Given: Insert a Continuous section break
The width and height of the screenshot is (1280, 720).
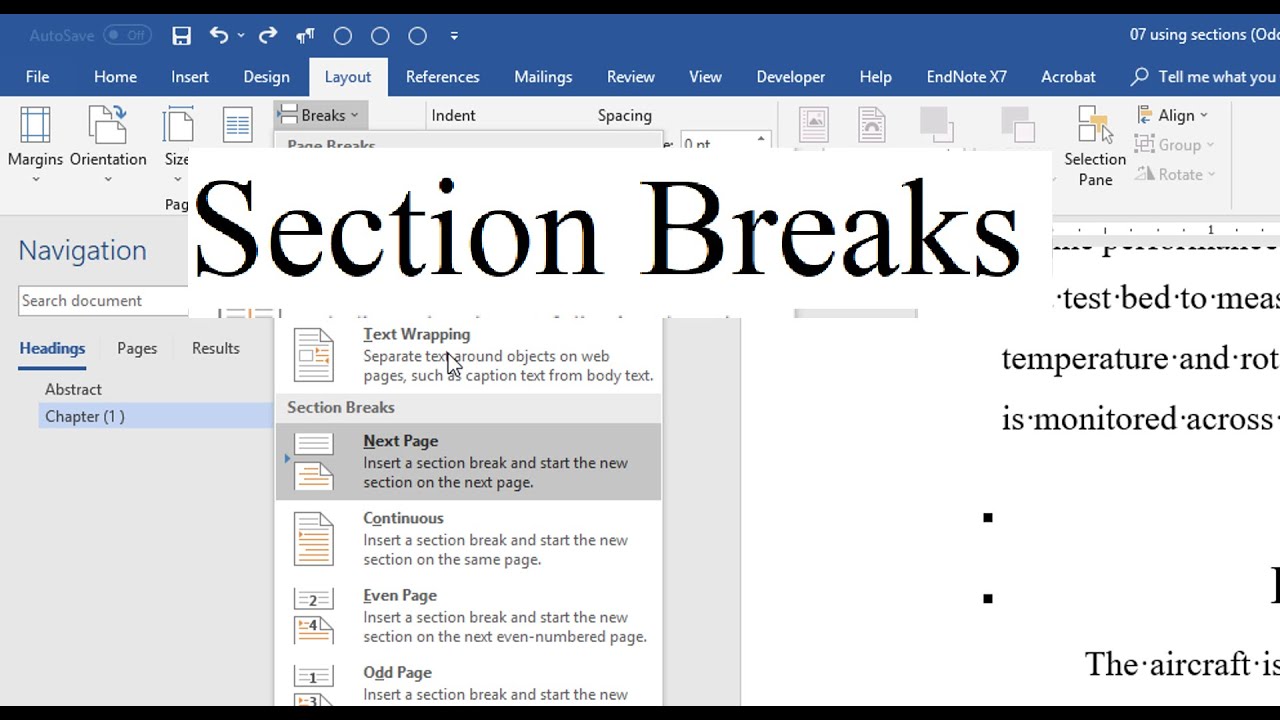Looking at the screenshot, I should 468,538.
